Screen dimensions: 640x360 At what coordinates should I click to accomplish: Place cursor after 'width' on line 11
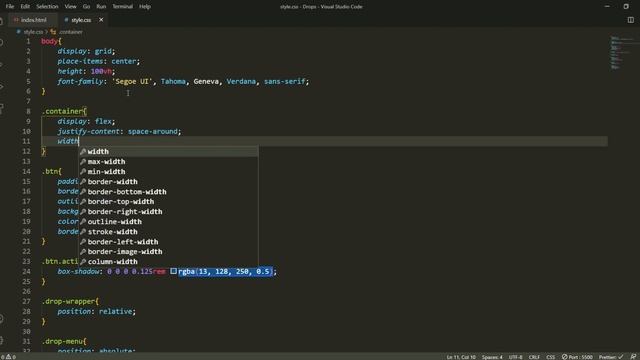click(79, 141)
